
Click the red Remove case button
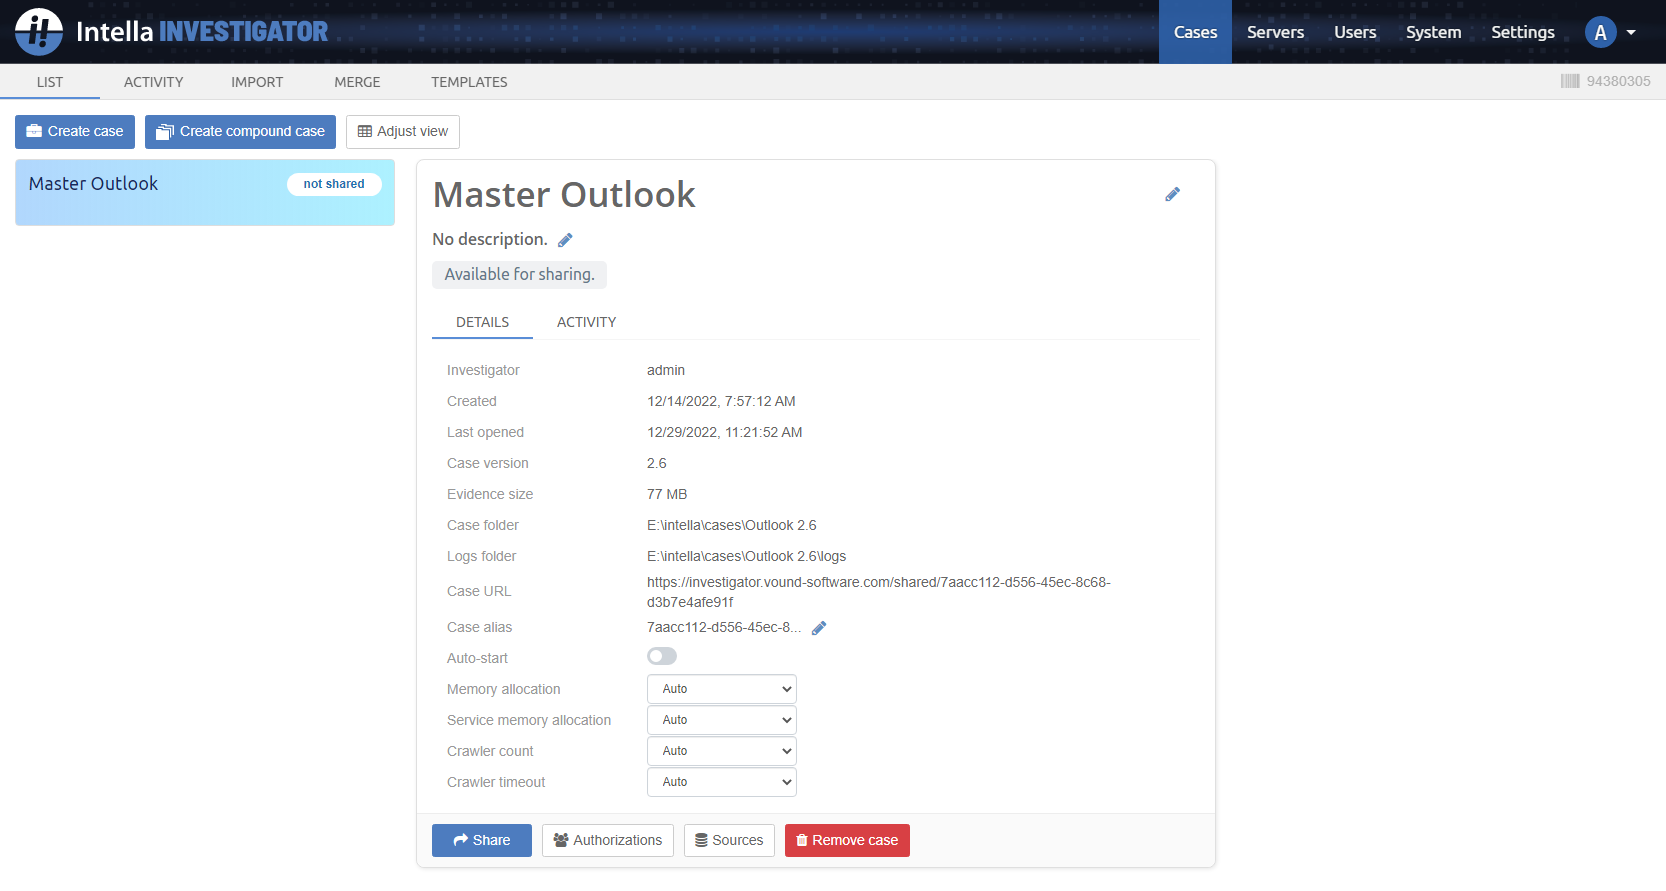click(x=846, y=840)
